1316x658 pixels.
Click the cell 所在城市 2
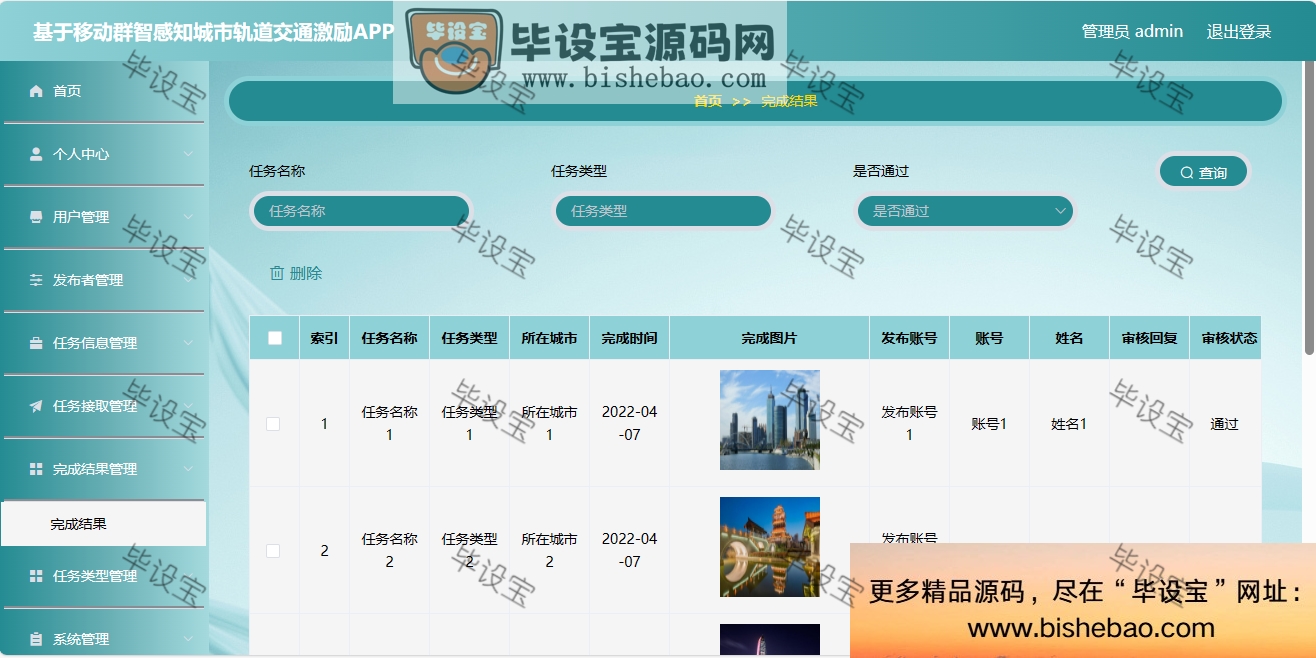pyautogui.click(x=549, y=550)
